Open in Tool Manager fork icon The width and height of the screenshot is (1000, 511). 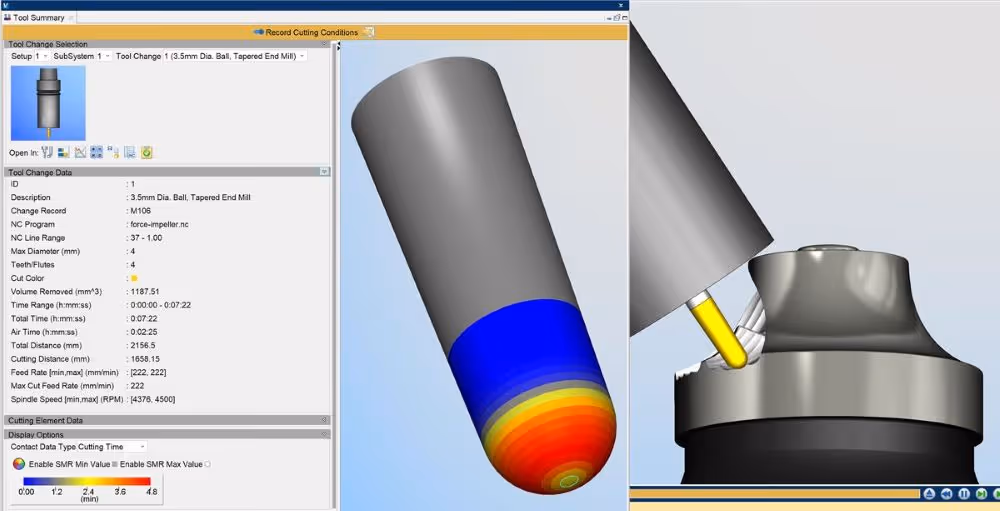pyautogui.click(x=47, y=152)
